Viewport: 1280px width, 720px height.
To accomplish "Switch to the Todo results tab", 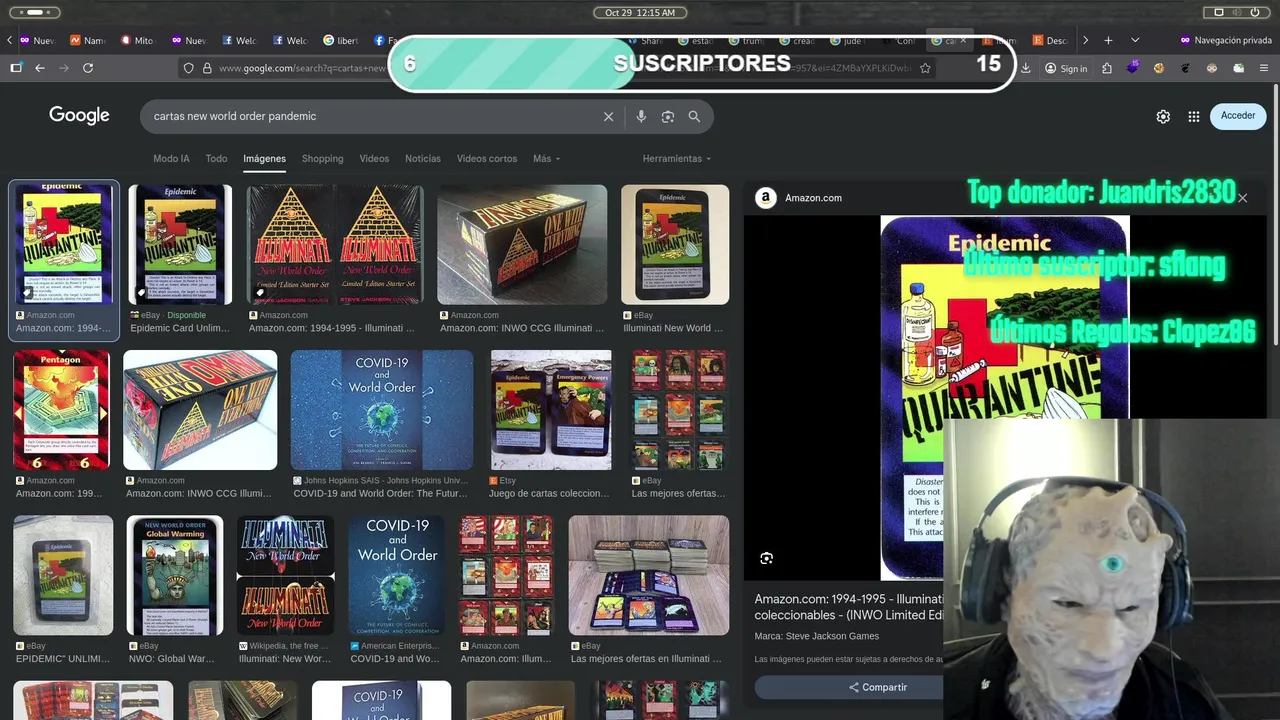I will pyautogui.click(x=216, y=158).
